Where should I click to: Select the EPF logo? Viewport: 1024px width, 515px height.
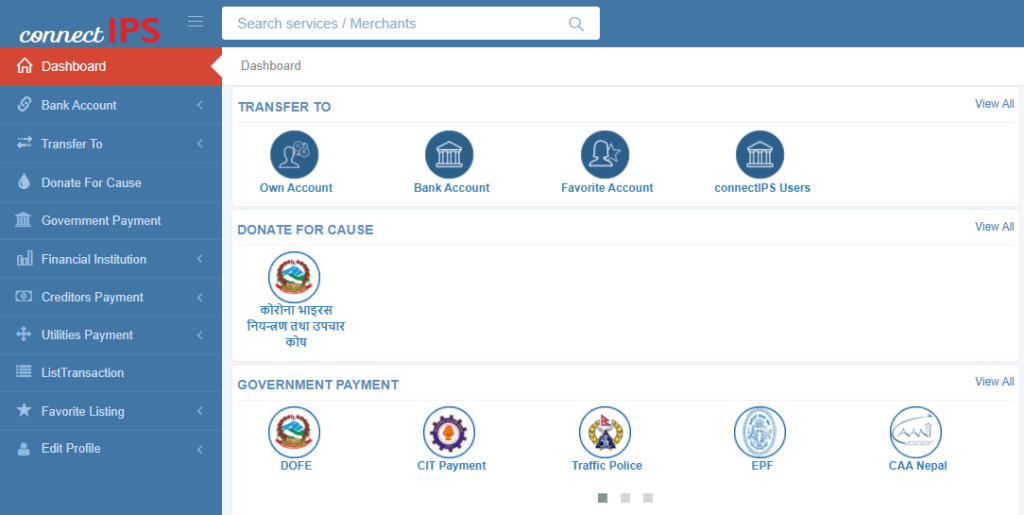point(760,432)
